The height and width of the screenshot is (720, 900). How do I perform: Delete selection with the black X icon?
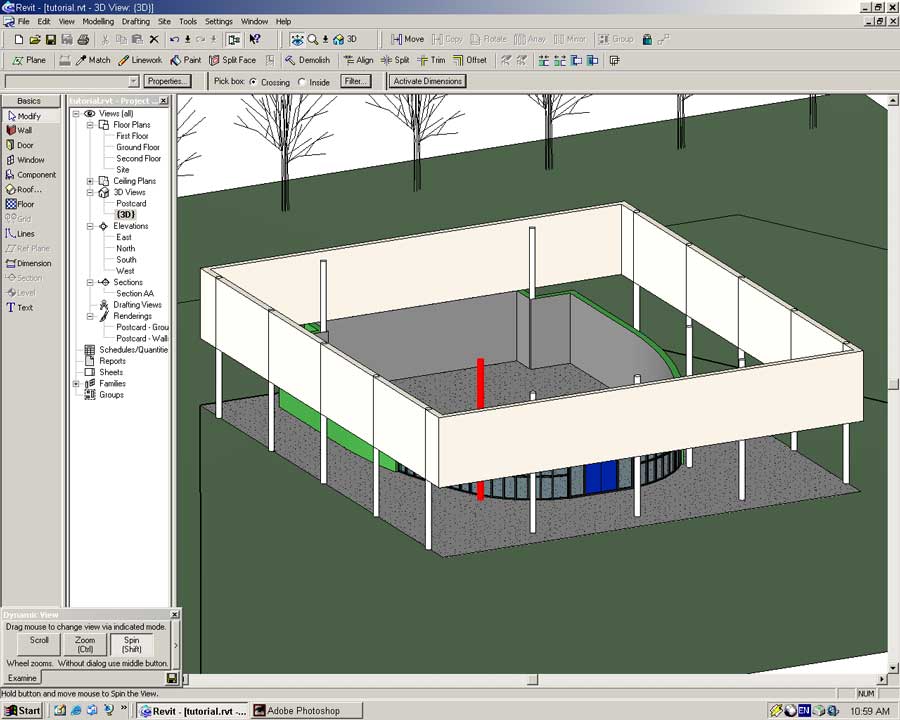154,40
